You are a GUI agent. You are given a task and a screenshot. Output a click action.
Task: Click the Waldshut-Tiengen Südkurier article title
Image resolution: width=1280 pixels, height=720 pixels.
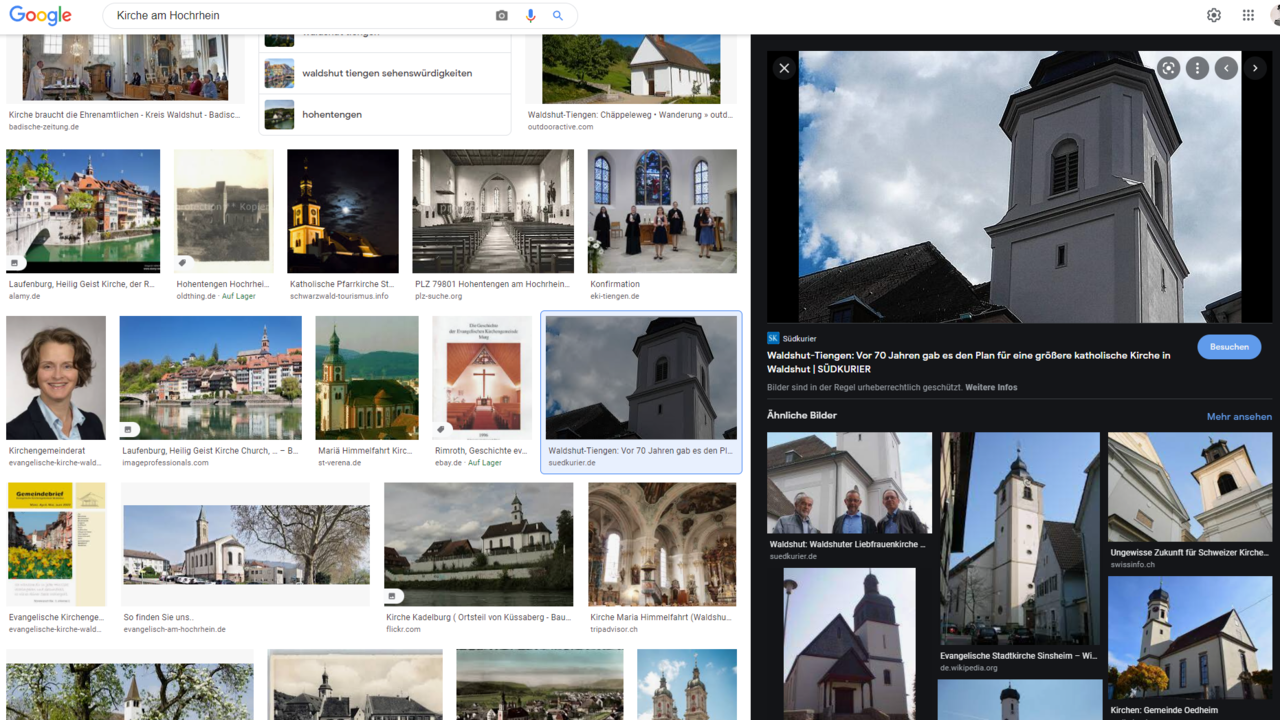click(x=968, y=362)
